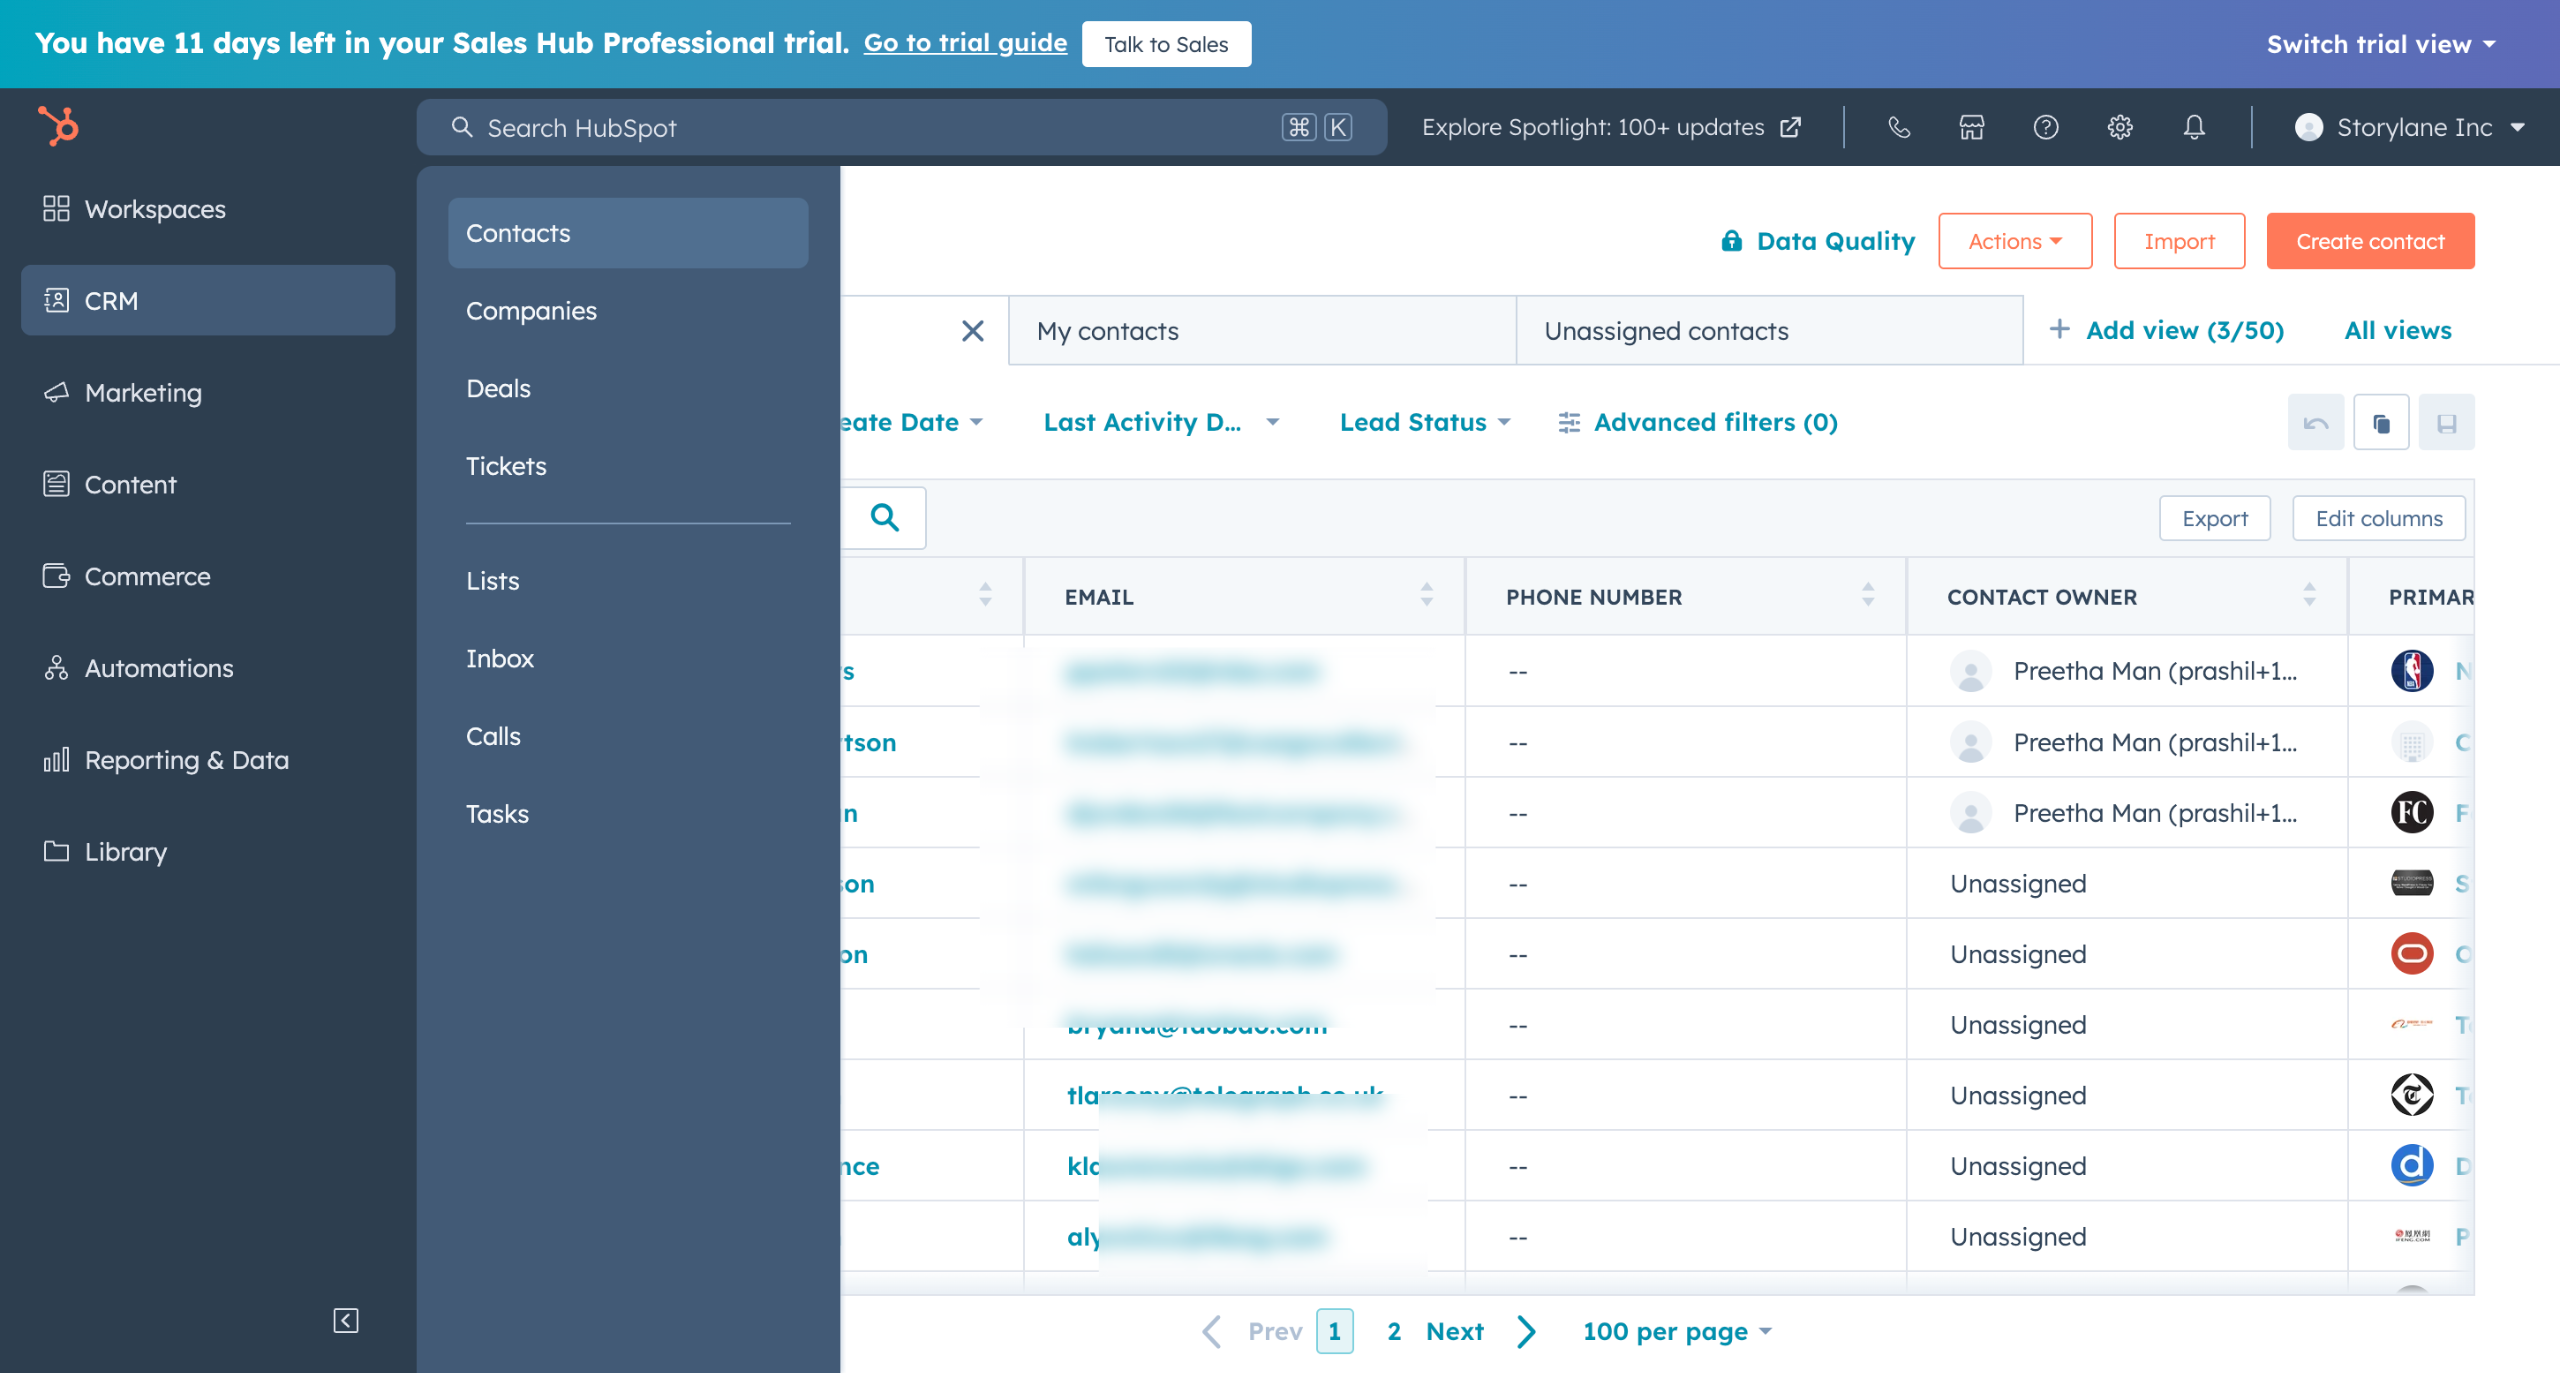2560x1373 pixels.
Task: Switch to the My contacts tab
Action: pos(1262,331)
